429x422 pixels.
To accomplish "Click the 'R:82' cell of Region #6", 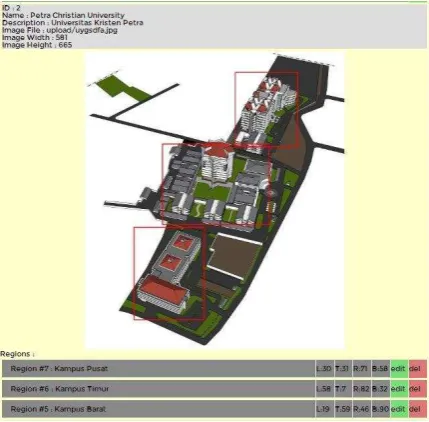I will 362,389.
